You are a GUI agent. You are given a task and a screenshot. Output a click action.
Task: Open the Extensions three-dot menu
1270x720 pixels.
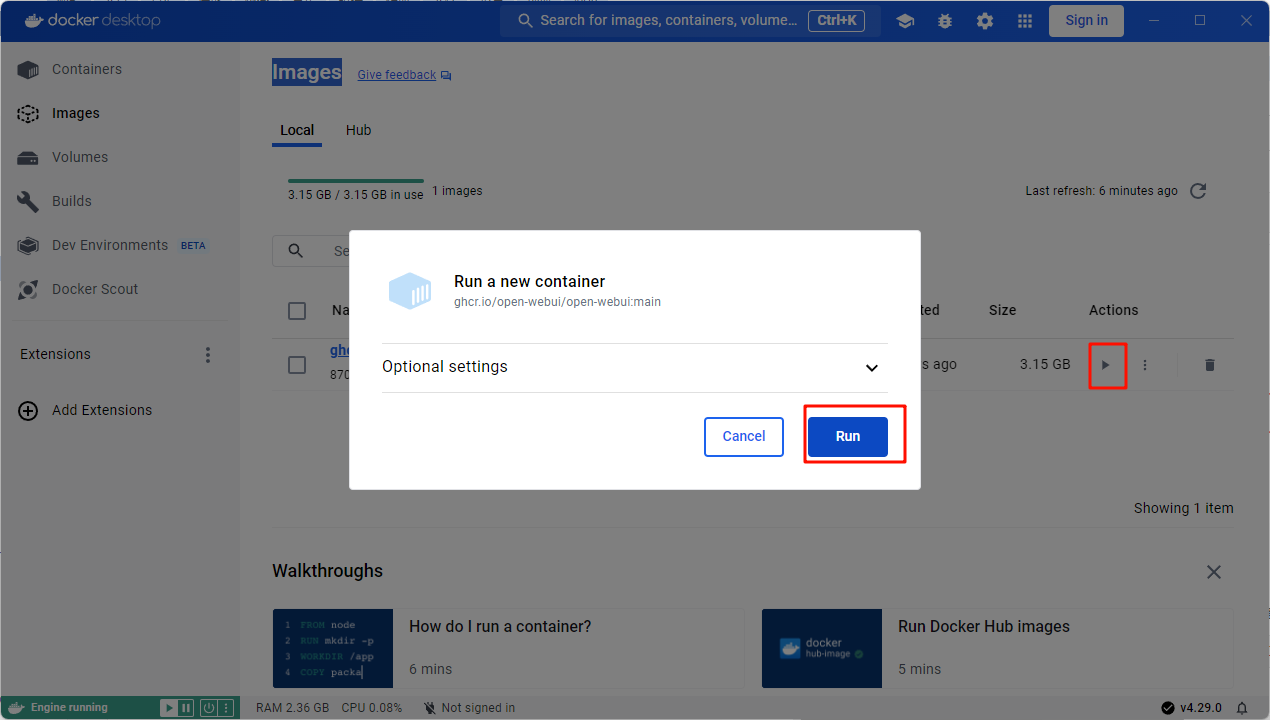click(x=208, y=355)
